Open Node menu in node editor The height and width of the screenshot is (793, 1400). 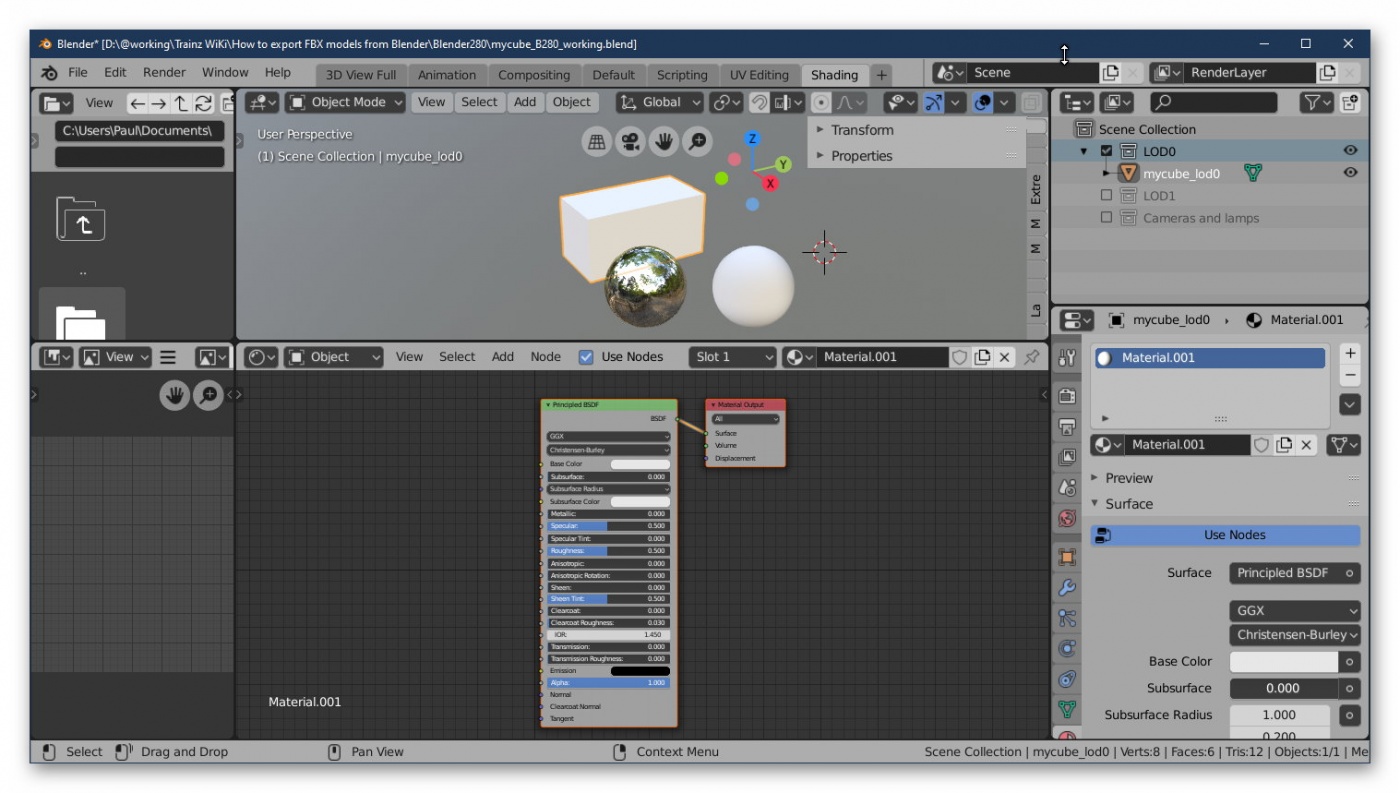(546, 357)
